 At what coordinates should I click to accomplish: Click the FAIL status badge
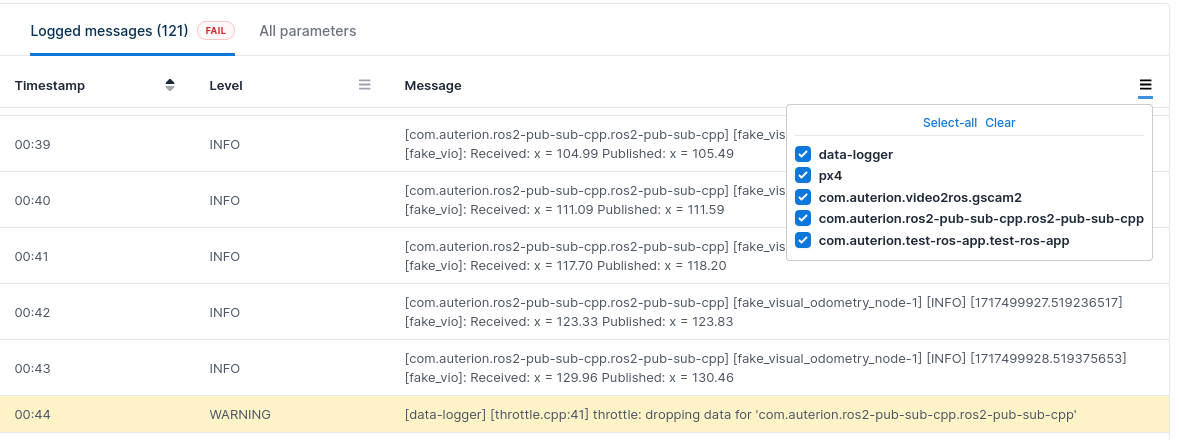pyautogui.click(x=215, y=31)
